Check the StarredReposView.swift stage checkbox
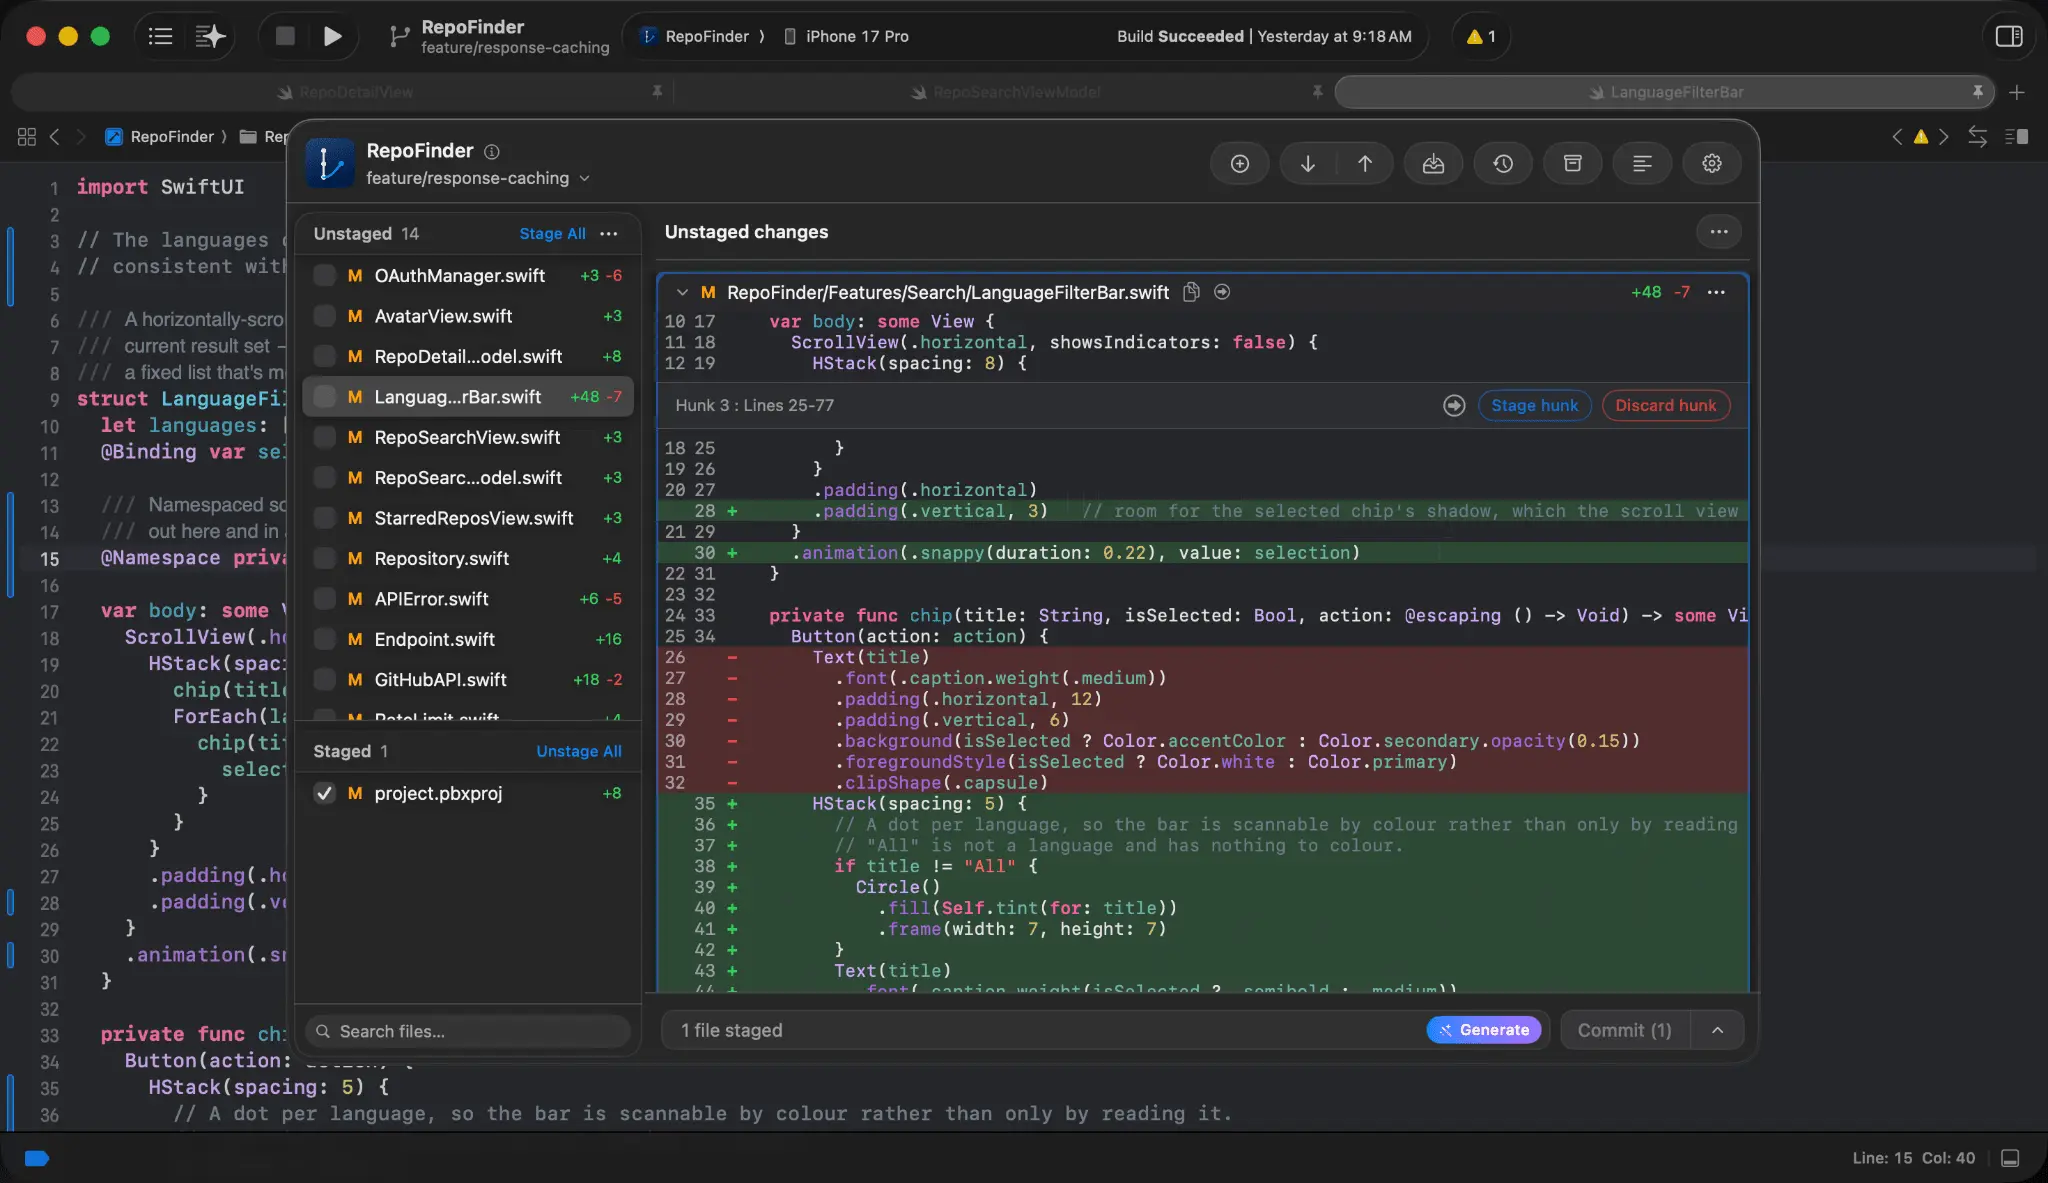 (324, 518)
